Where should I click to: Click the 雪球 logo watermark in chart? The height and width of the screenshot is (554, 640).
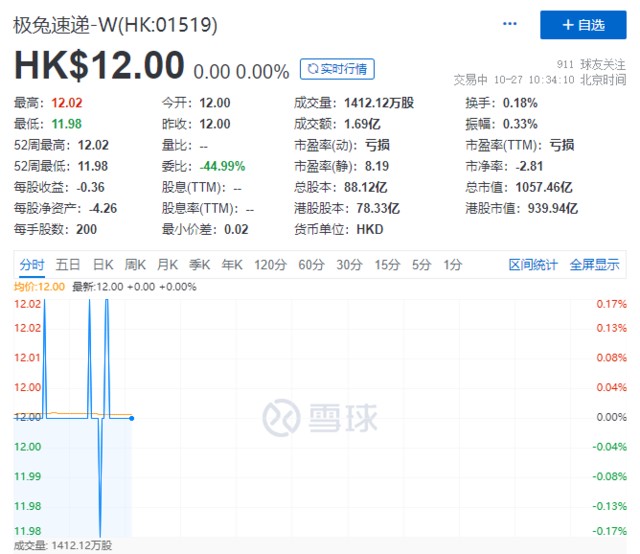[x=320, y=417]
